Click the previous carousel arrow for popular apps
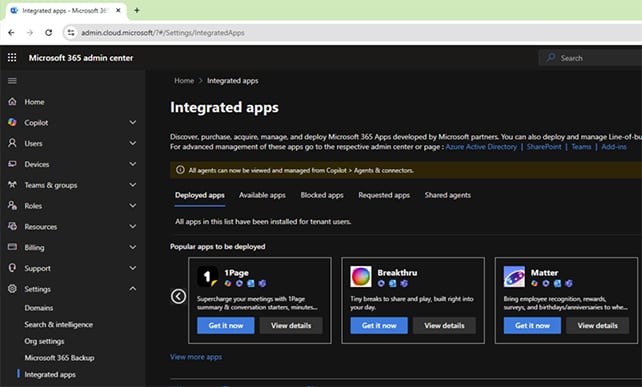This screenshot has height=387, width=642. [x=178, y=296]
